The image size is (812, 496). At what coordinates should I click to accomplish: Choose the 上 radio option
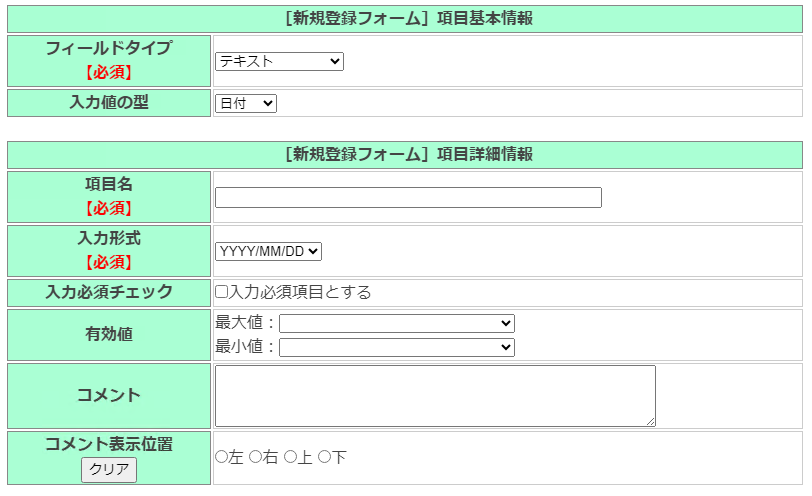tap(290, 457)
